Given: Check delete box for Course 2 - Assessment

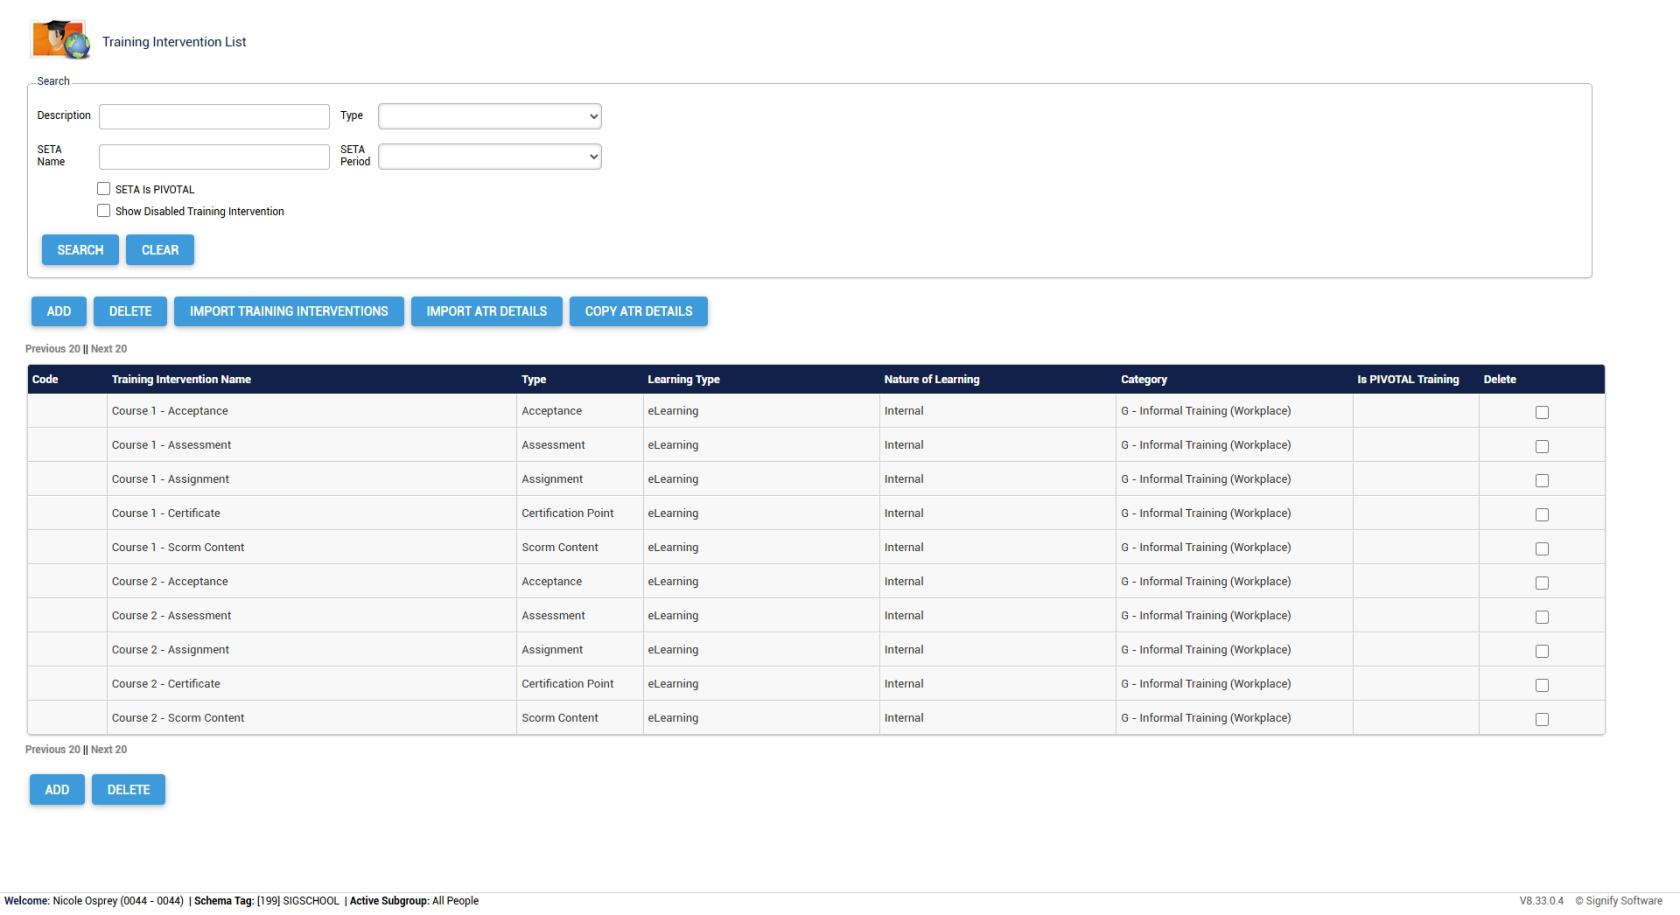Looking at the screenshot, I should pyautogui.click(x=1542, y=617).
